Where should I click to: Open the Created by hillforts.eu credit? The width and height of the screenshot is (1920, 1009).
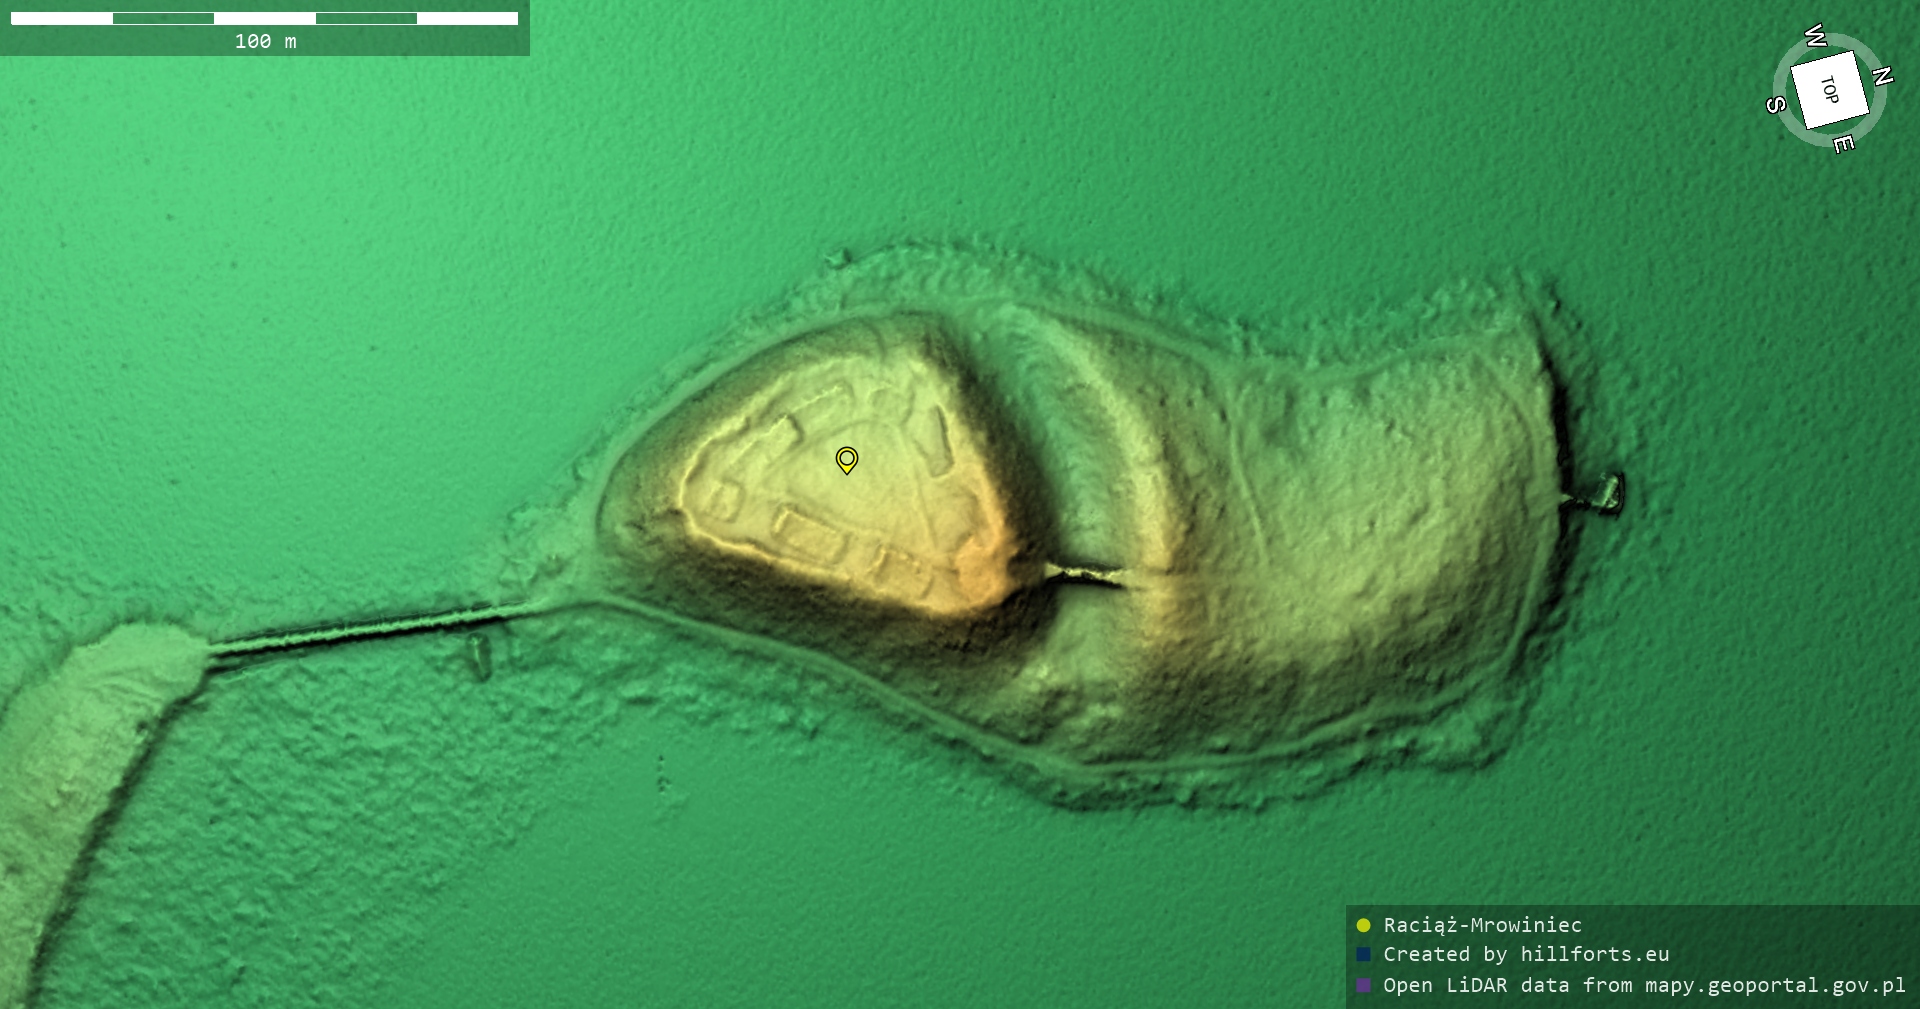[1526, 954]
